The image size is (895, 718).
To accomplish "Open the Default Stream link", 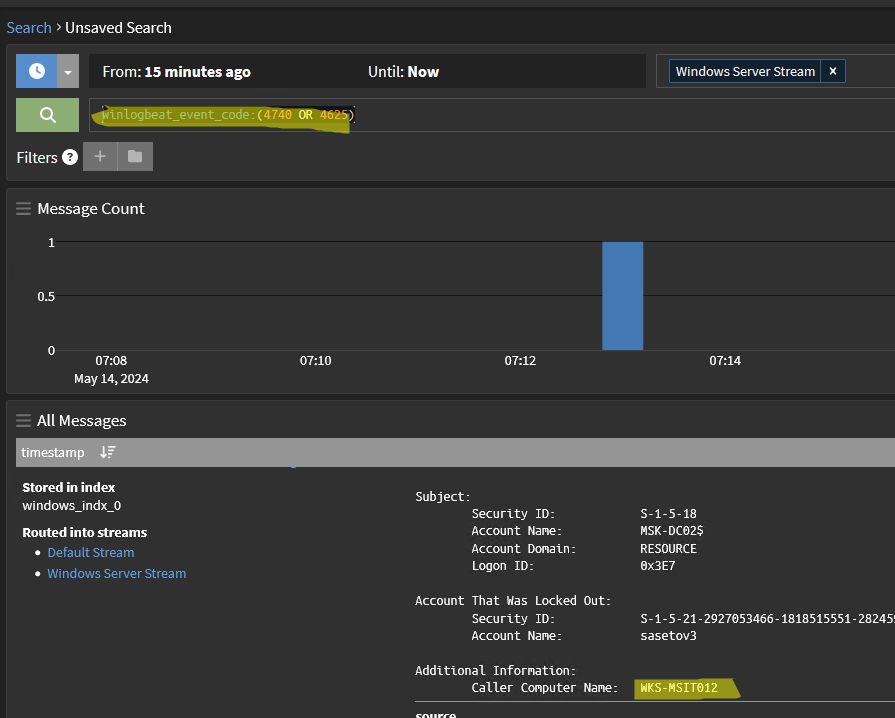I will (x=91, y=552).
